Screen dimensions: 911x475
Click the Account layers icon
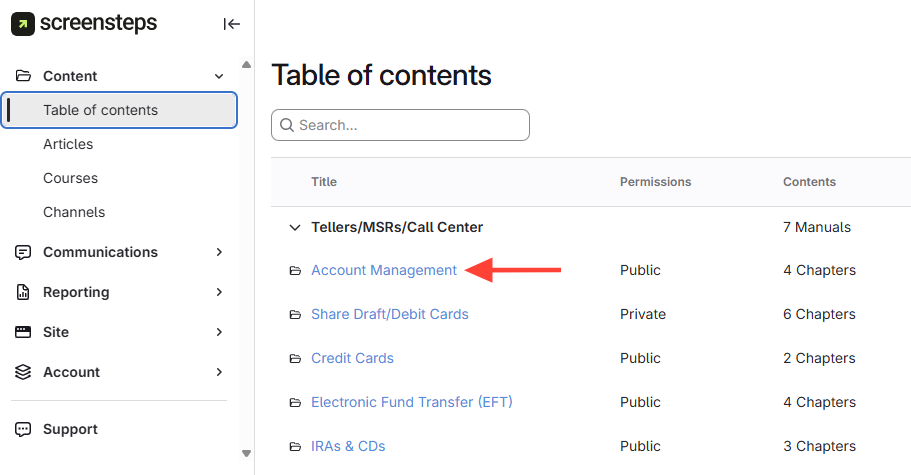pos(23,372)
